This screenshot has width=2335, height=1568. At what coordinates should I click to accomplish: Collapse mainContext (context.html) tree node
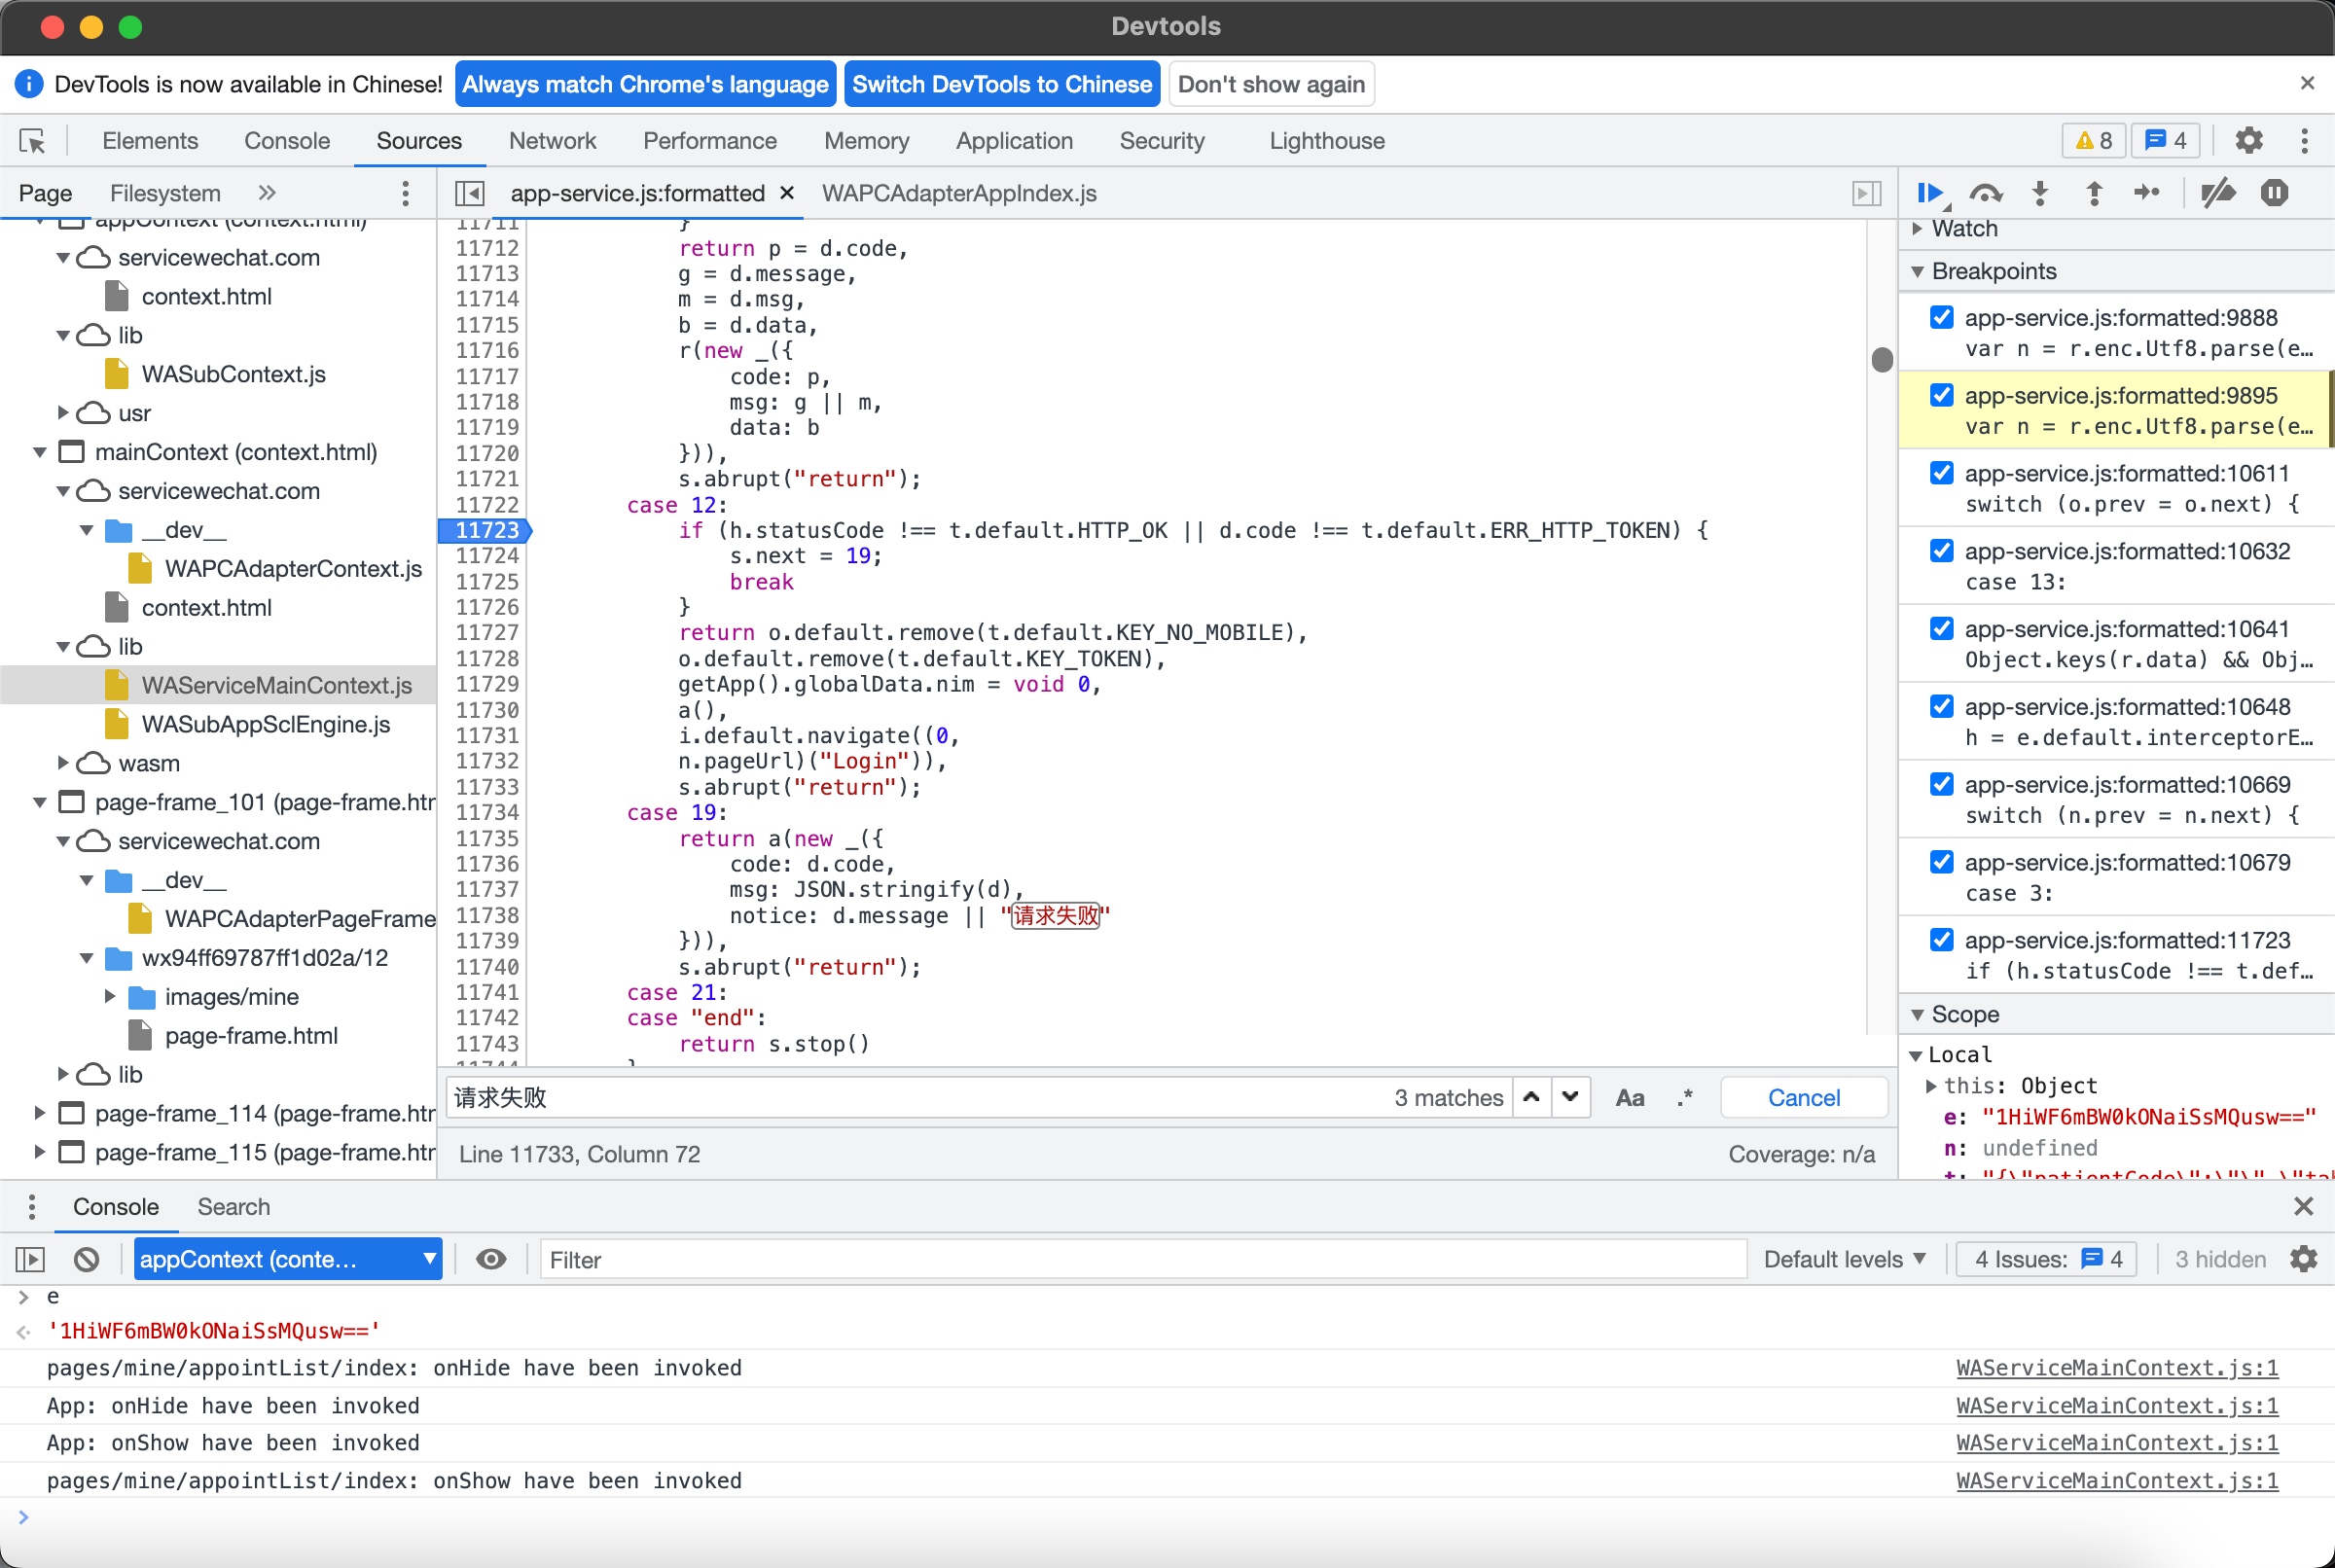pos(40,452)
